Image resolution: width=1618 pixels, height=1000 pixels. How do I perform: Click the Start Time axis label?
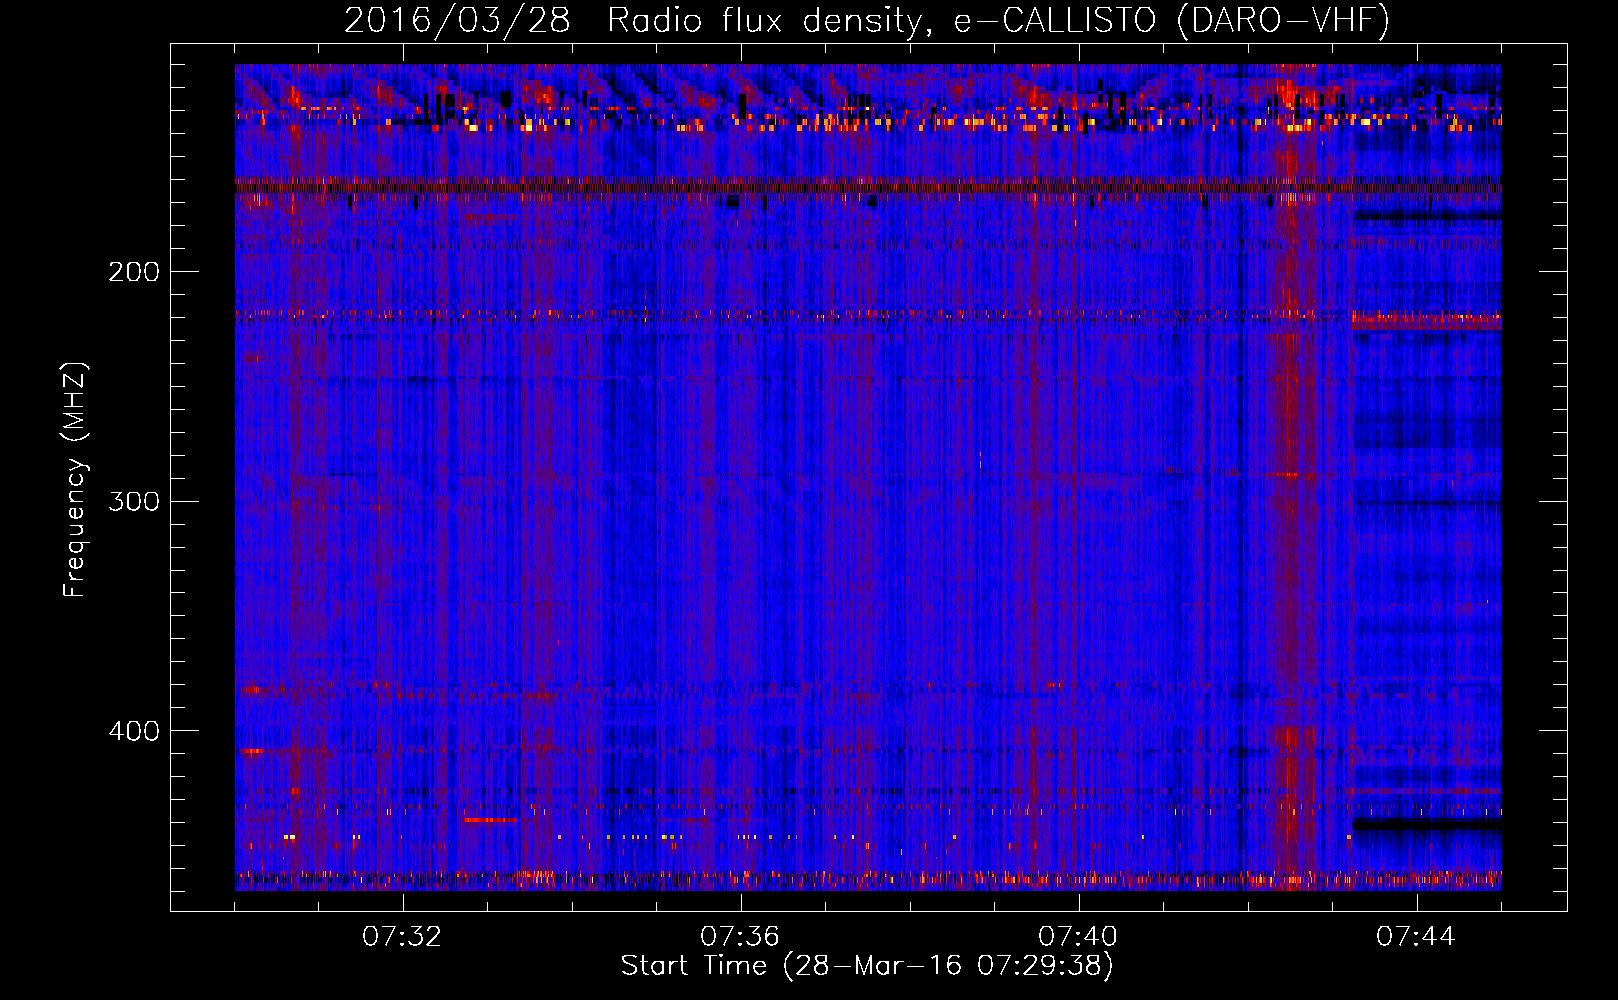866,966
